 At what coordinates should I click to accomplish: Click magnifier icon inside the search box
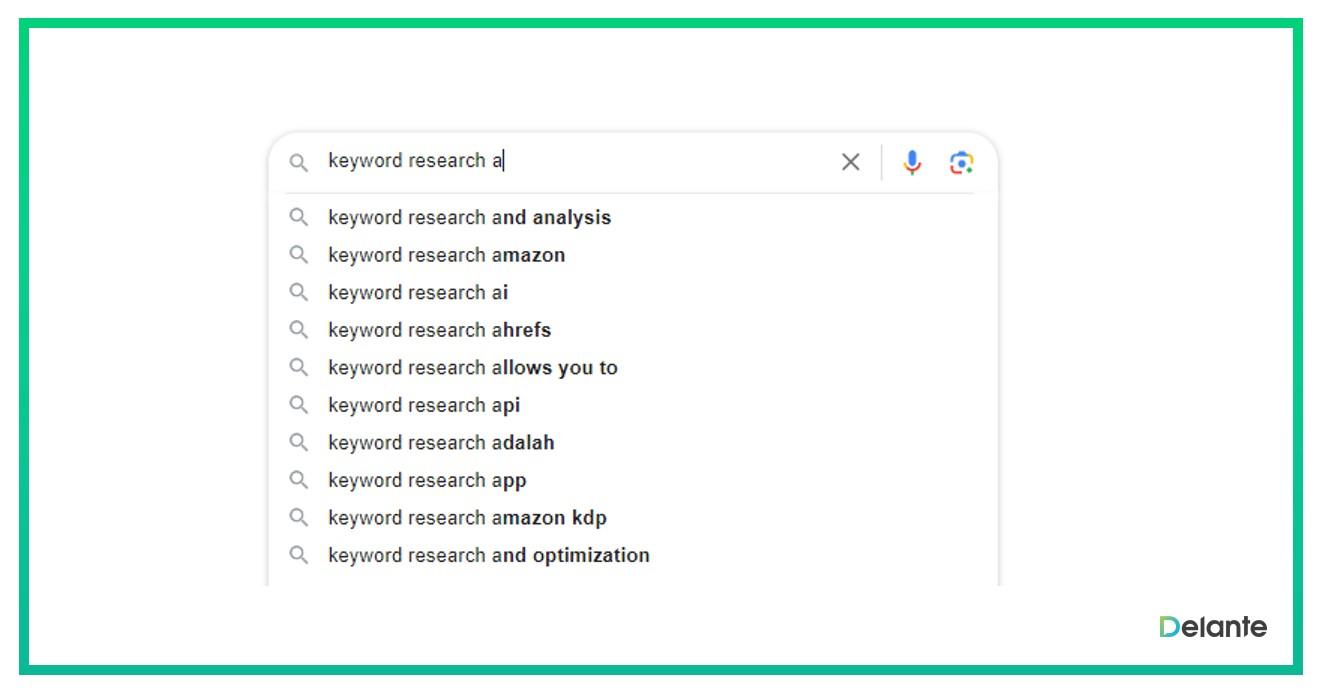pyautogui.click(x=298, y=162)
